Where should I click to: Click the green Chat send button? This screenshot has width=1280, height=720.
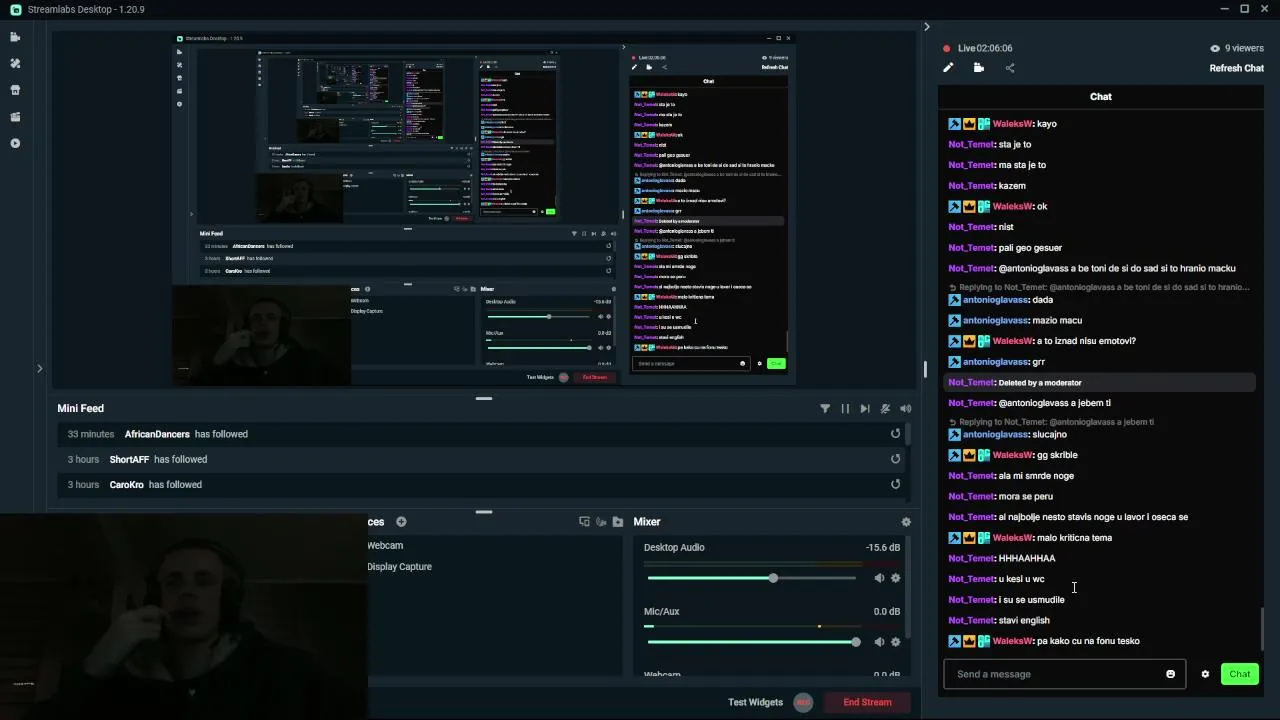pyautogui.click(x=1240, y=674)
